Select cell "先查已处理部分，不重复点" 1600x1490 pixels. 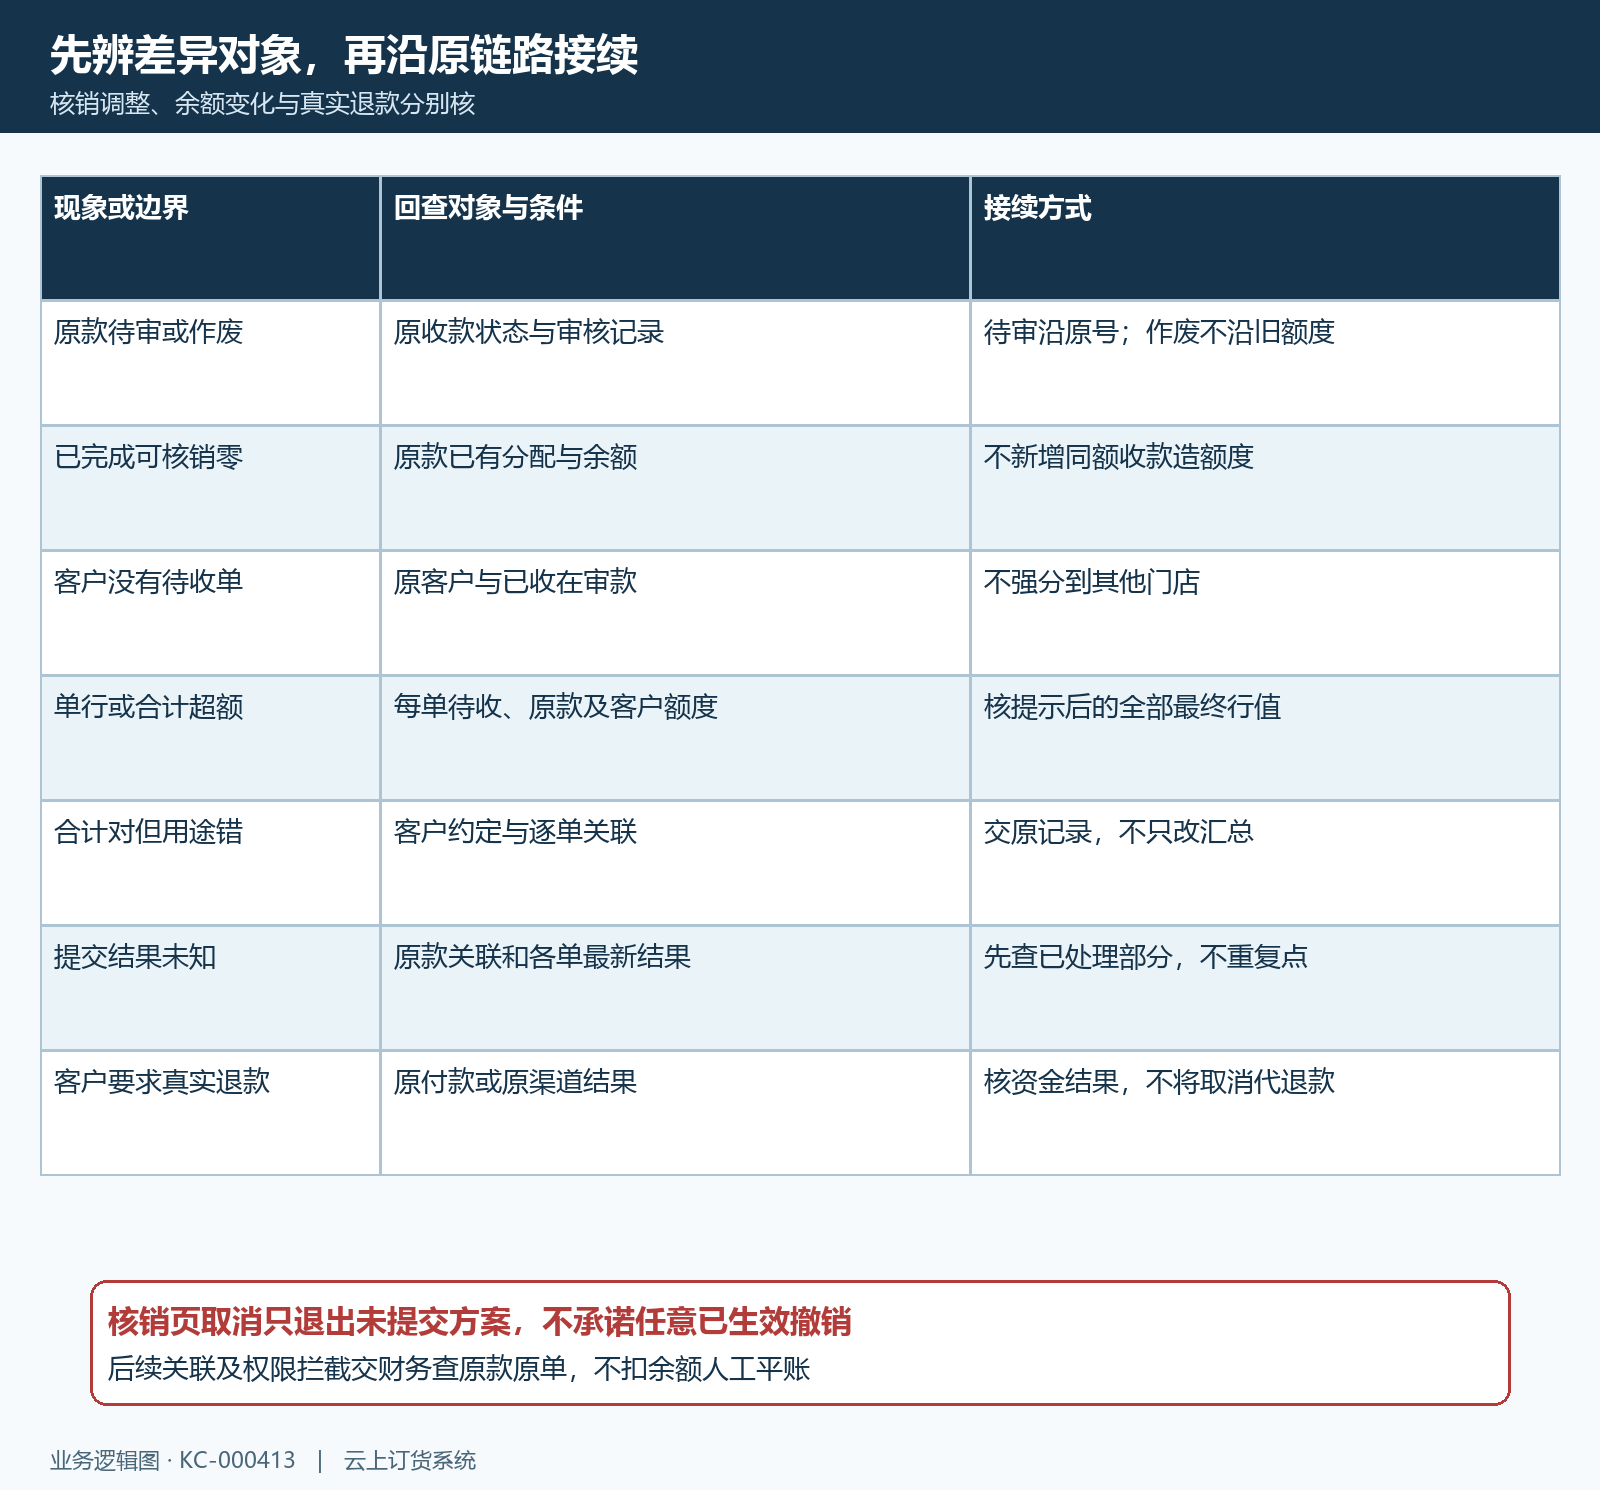click(1265, 988)
